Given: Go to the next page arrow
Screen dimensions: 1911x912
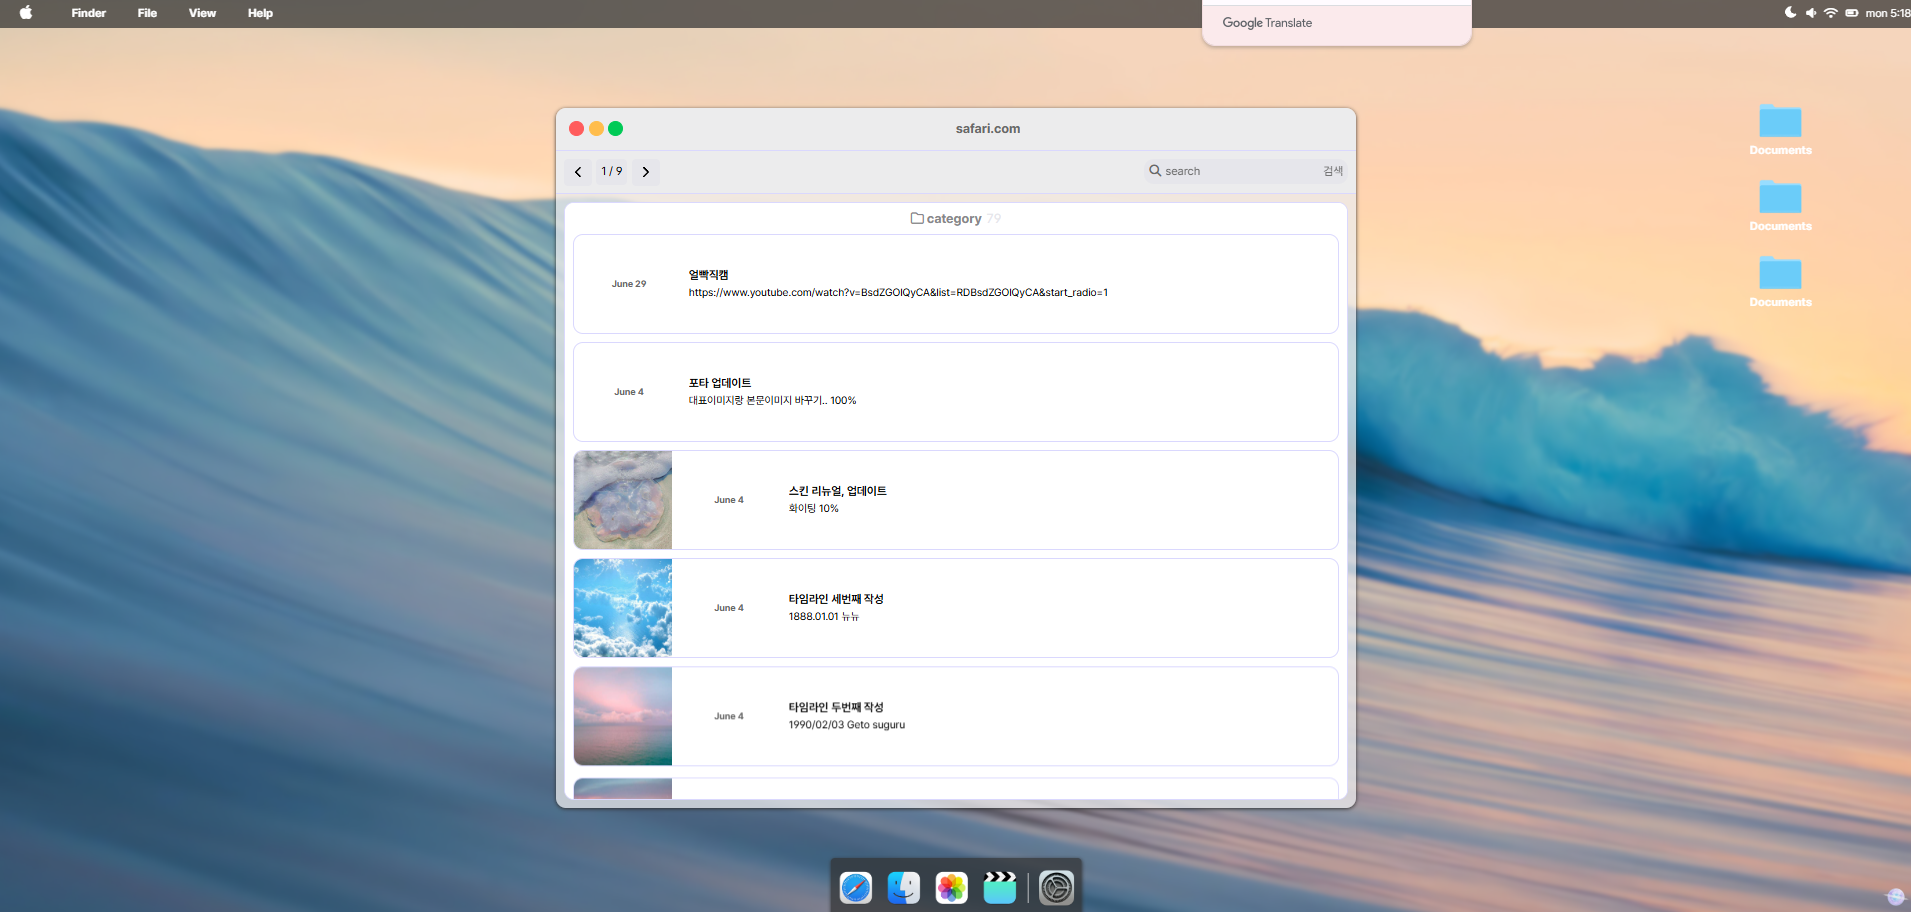Looking at the screenshot, I should [x=646, y=172].
